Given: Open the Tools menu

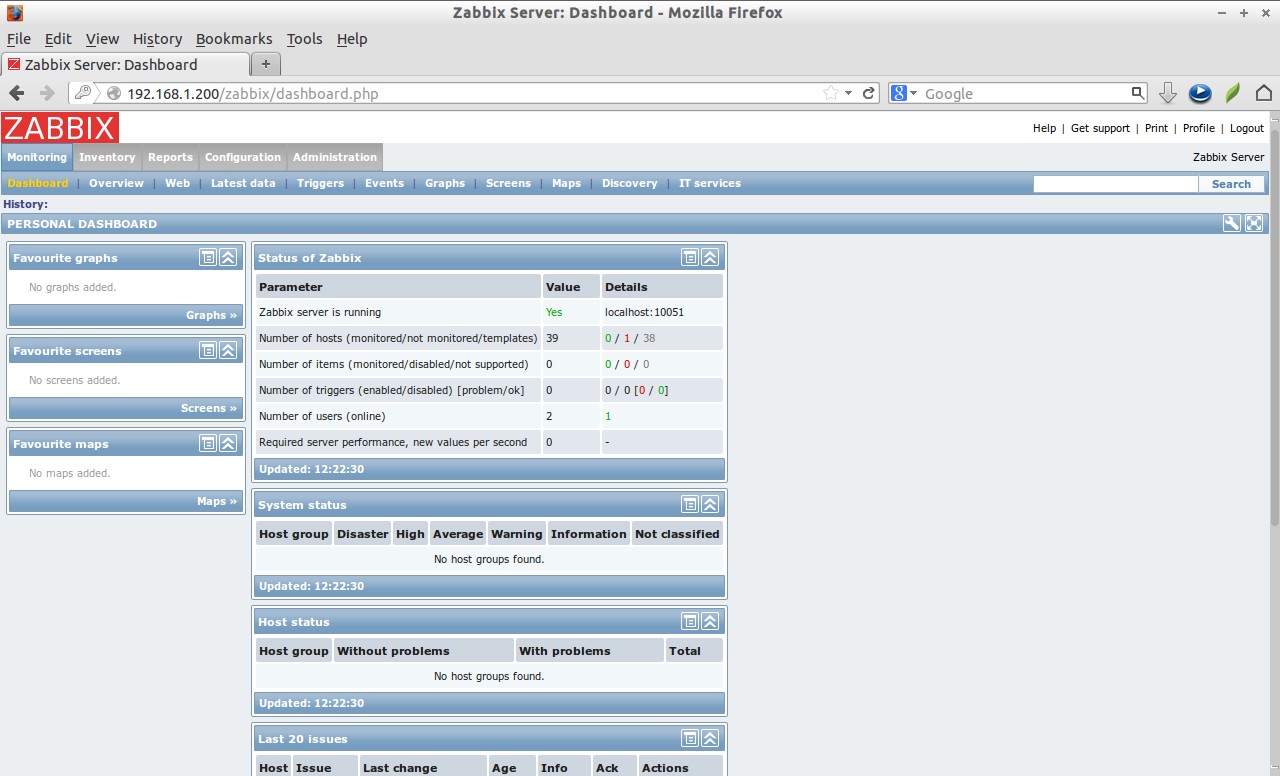Looking at the screenshot, I should click(x=304, y=39).
